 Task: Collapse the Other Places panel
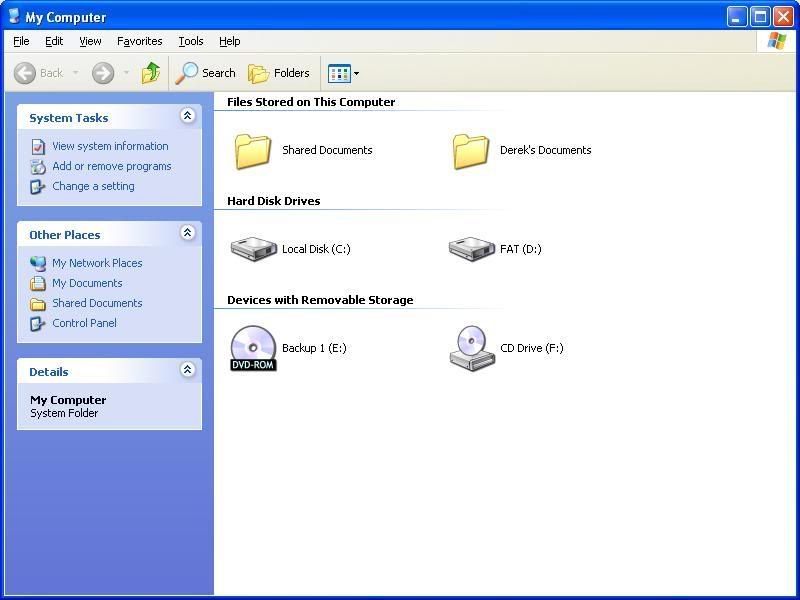[187, 234]
